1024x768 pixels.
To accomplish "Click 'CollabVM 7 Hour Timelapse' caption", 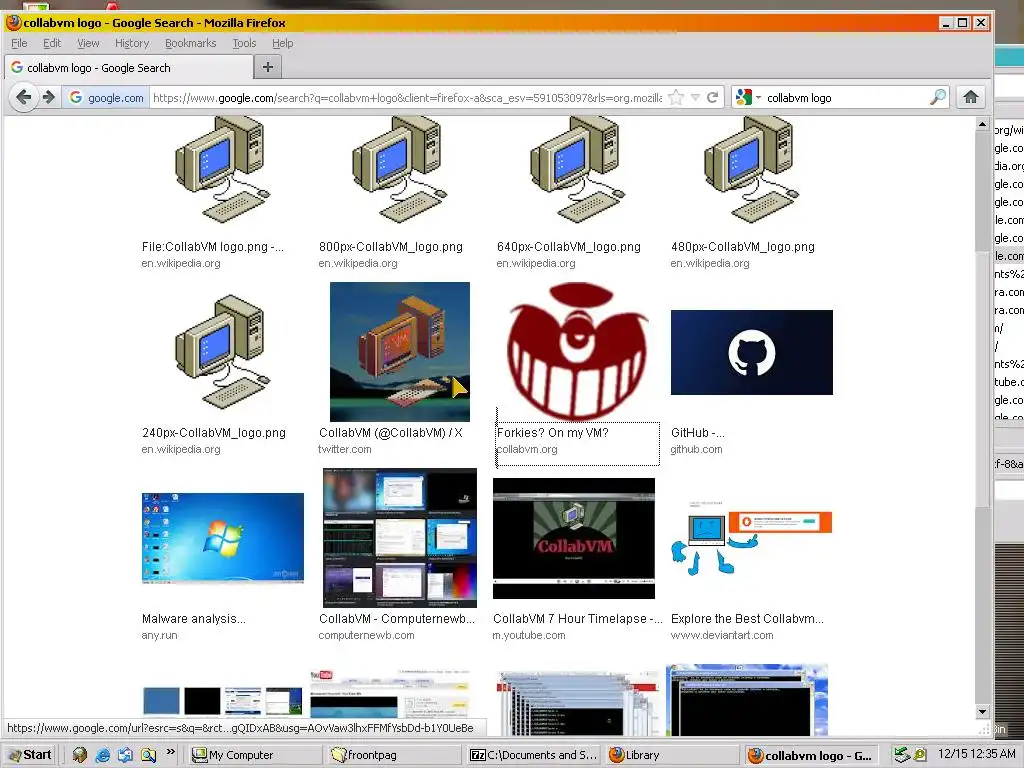I will click(578, 618).
